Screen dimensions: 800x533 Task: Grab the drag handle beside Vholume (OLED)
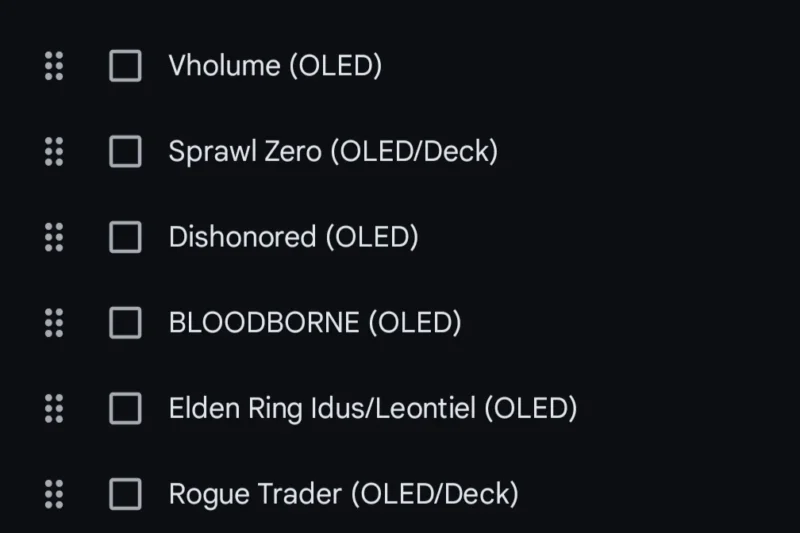point(54,66)
